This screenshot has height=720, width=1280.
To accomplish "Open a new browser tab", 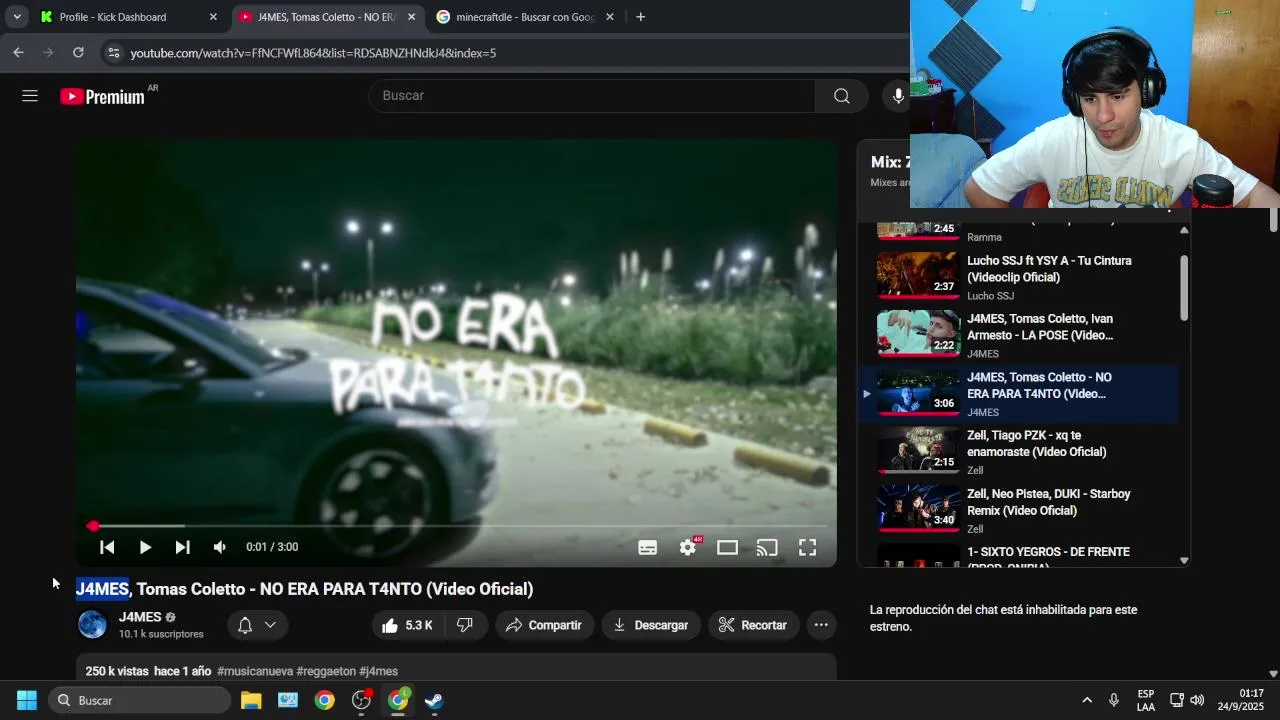I will (x=640, y=17).
